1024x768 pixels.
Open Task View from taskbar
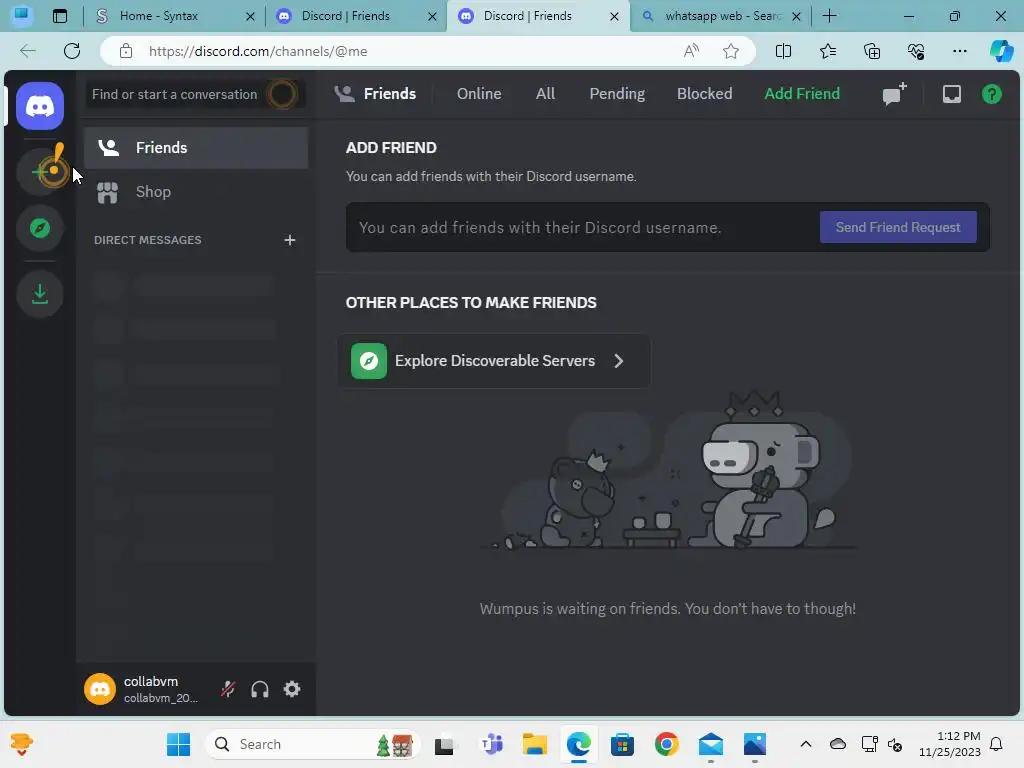click(x=445, y=744)
